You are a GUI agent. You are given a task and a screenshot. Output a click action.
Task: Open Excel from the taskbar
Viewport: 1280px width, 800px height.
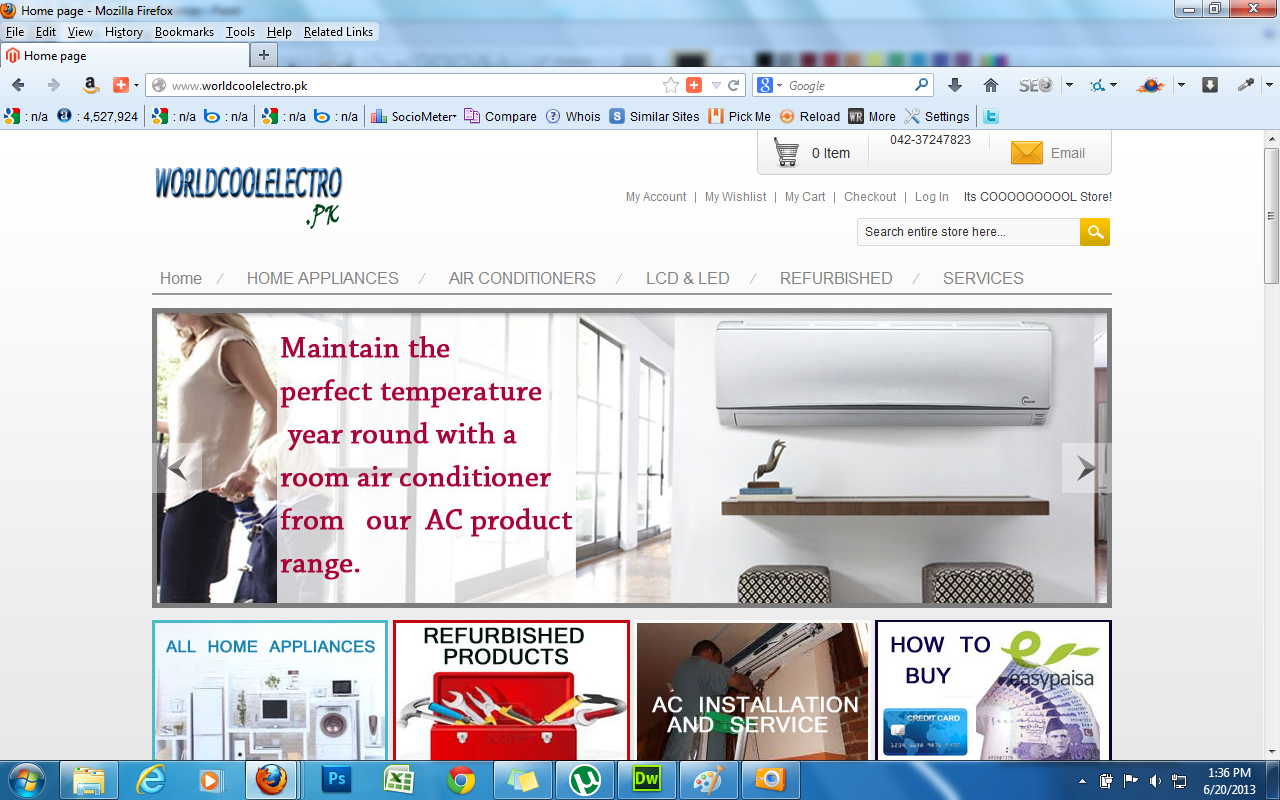[x=399, y=779]
